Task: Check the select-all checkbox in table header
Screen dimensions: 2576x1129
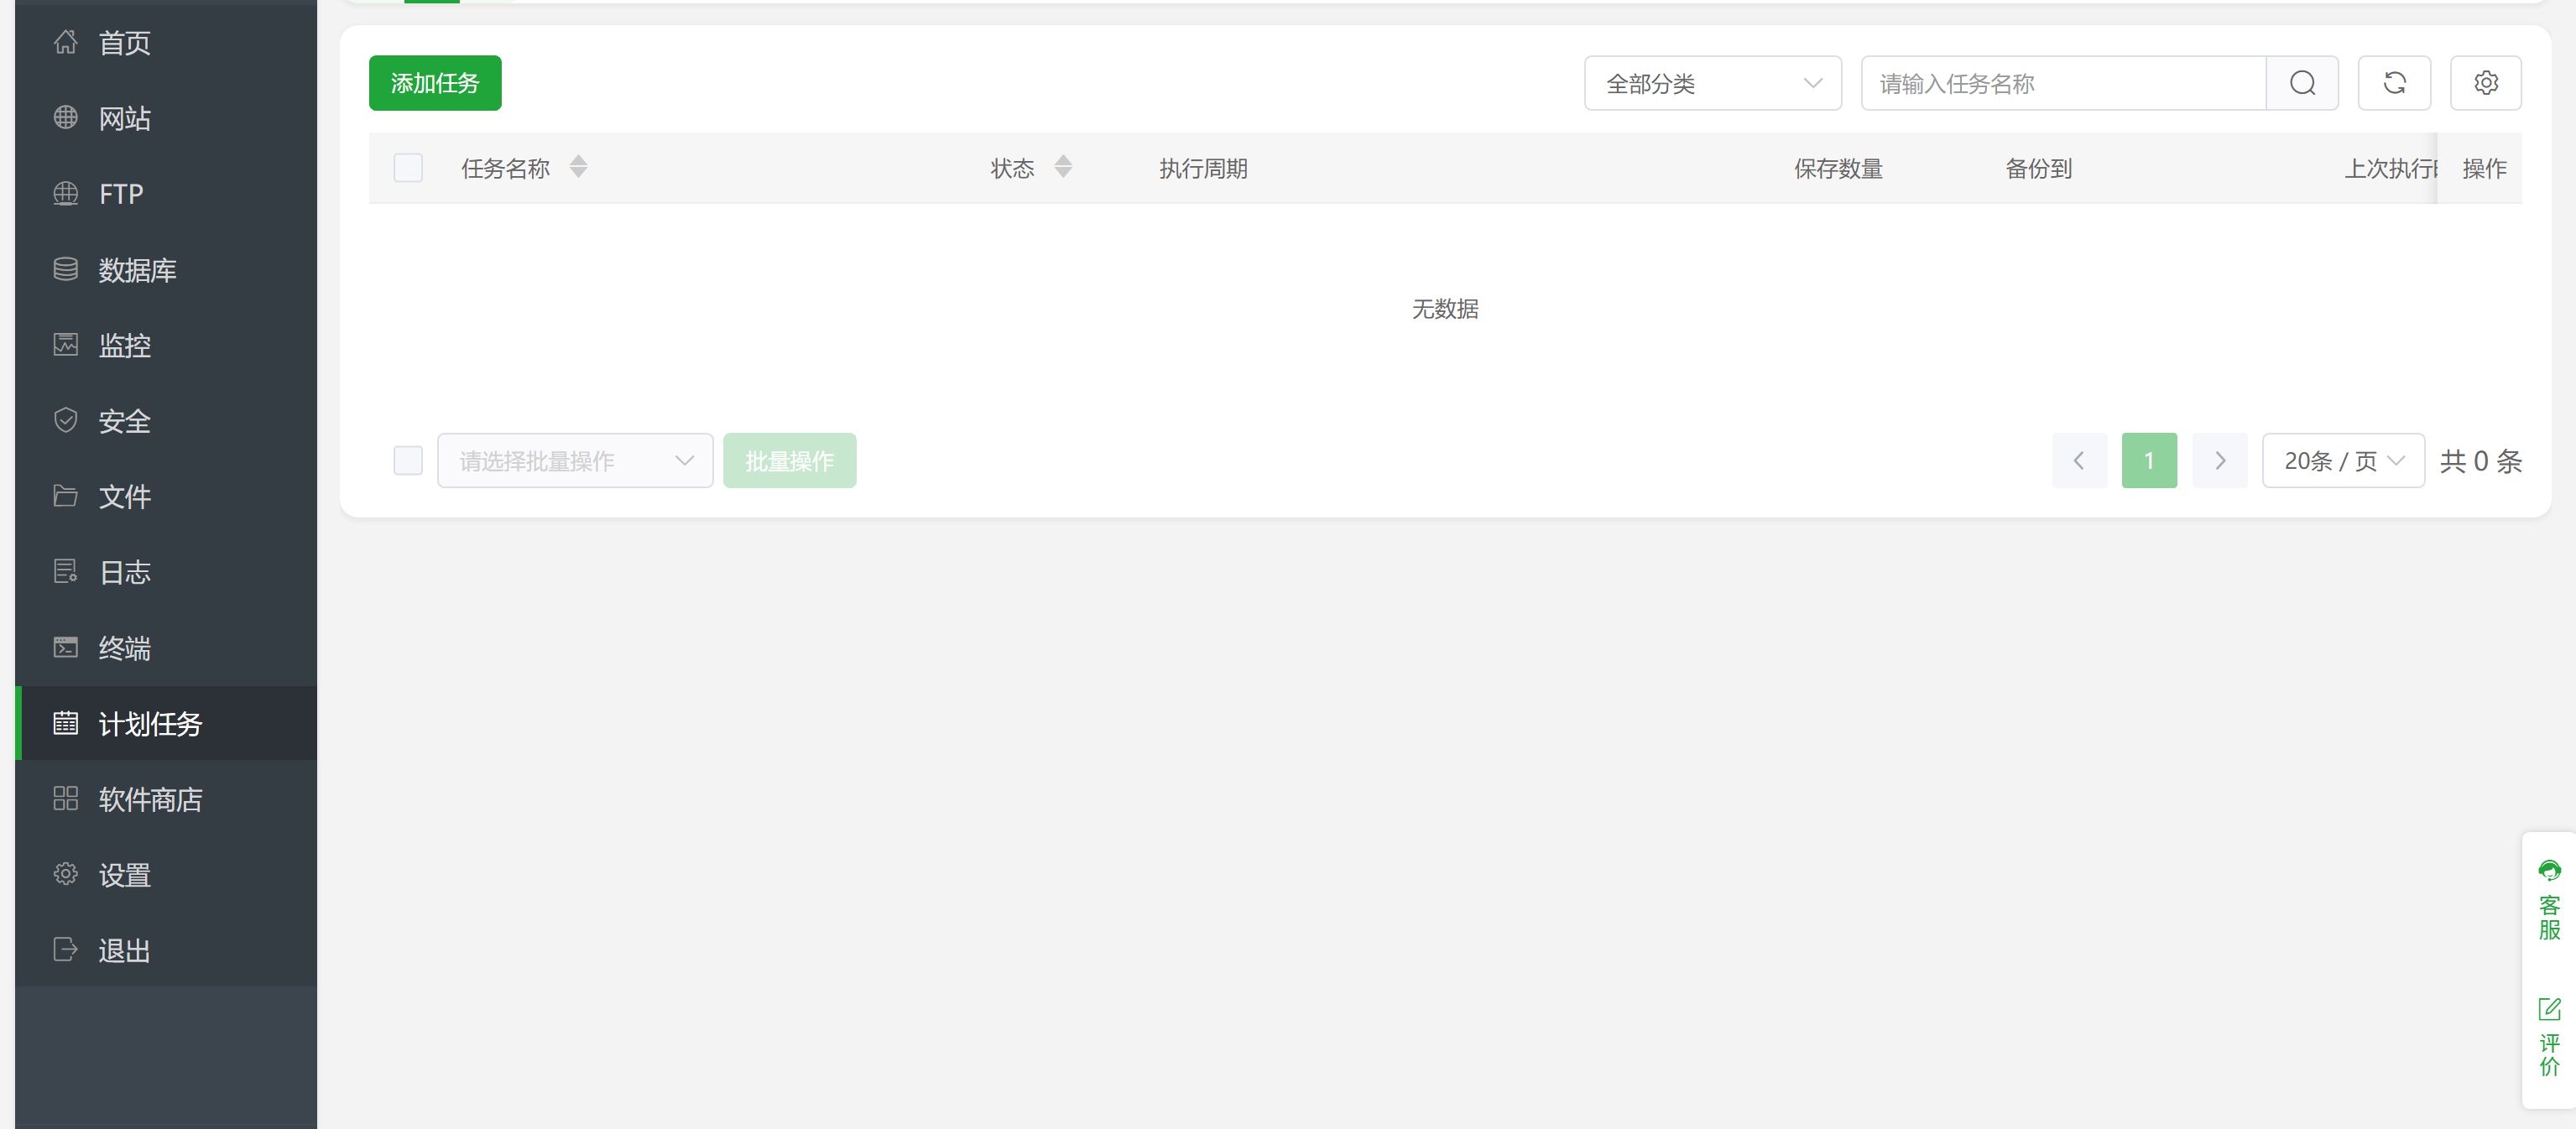Action: point(408,168)
